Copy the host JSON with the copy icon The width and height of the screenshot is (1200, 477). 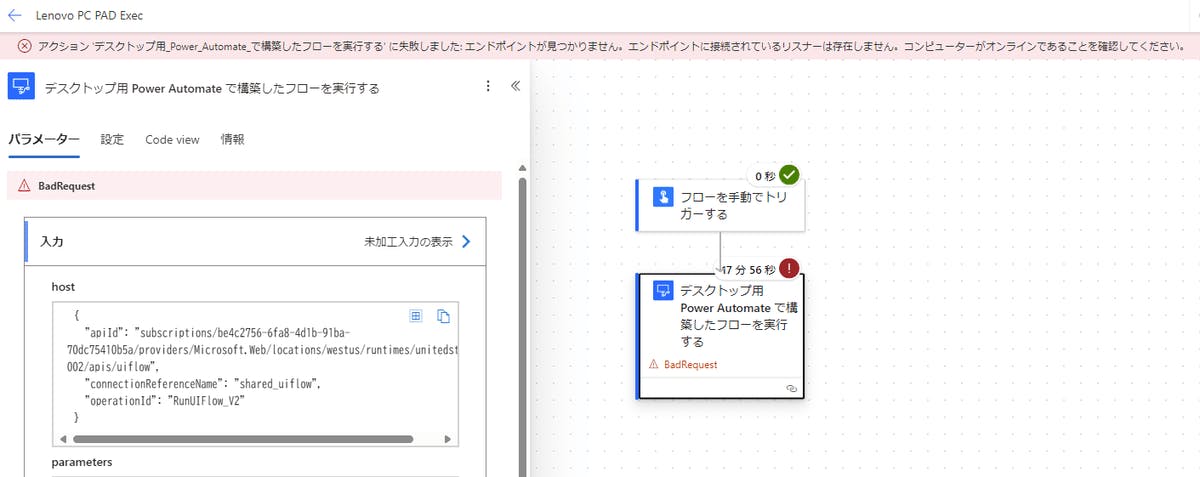coord(444,316)
